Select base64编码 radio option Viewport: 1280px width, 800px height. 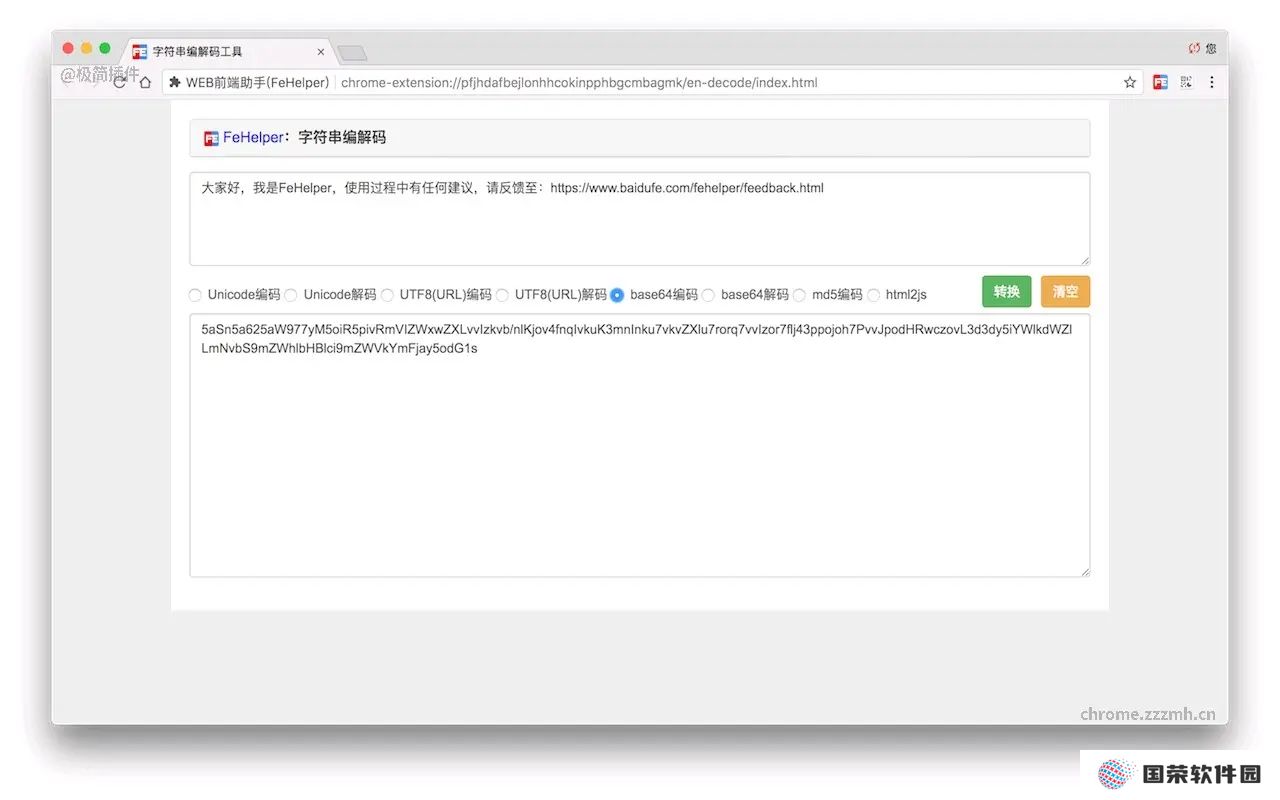(617, 295)
